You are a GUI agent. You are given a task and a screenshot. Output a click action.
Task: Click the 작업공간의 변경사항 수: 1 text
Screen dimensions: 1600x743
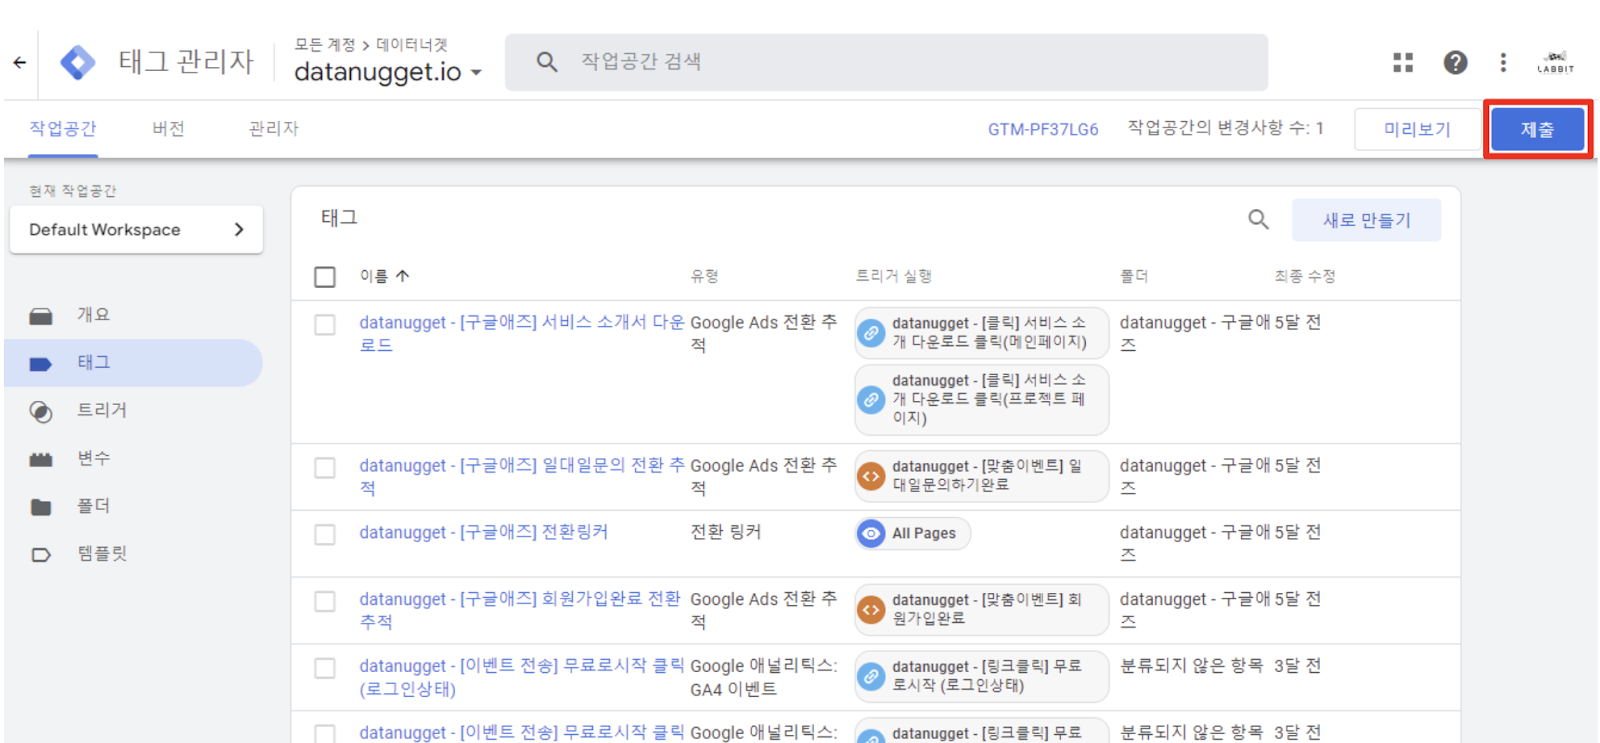coord(1226,128)
